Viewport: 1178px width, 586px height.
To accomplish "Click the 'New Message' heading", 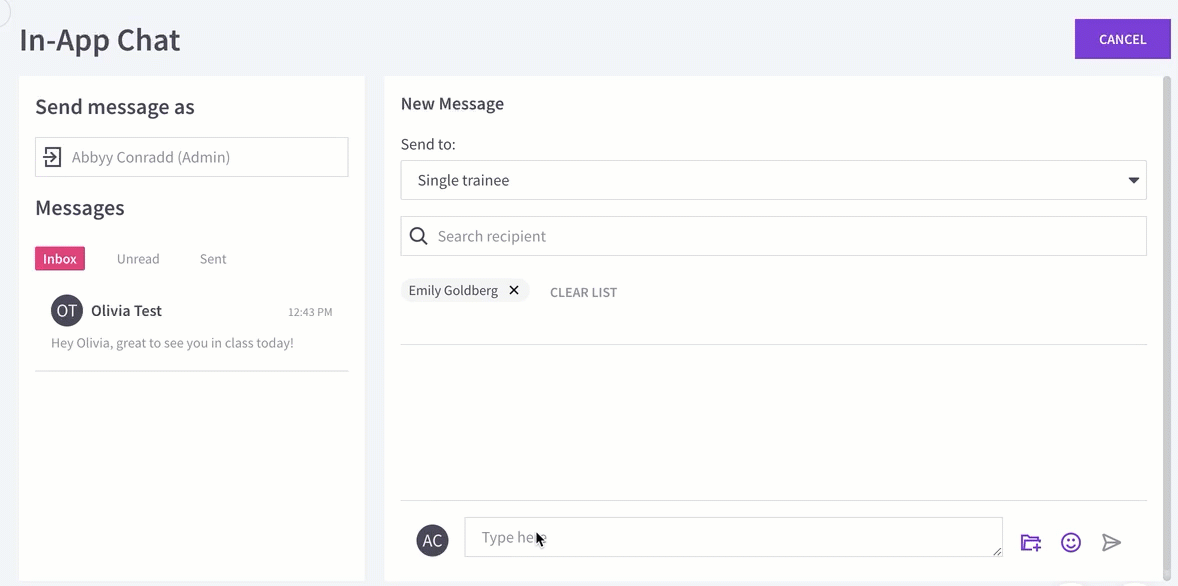I will (x=452, y=104).
